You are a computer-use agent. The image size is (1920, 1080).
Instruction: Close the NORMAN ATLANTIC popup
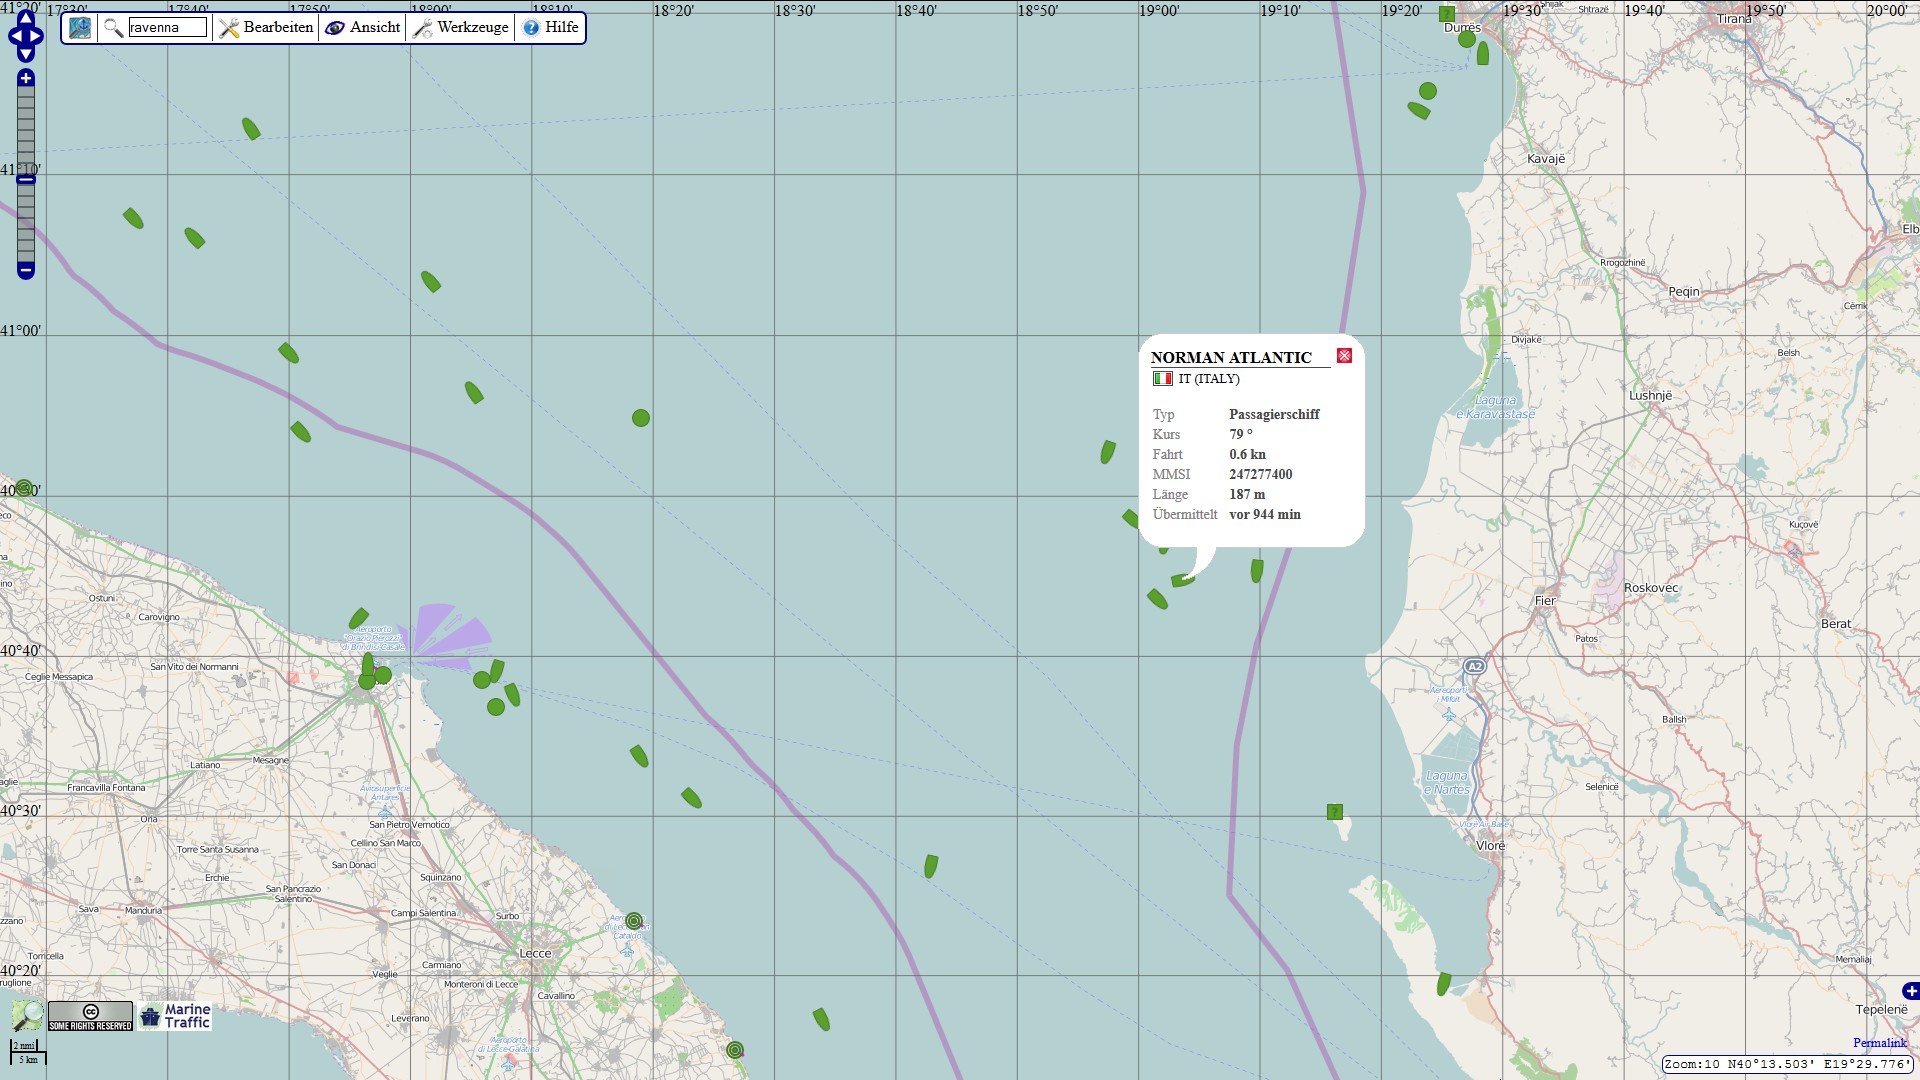point(1344,356)
